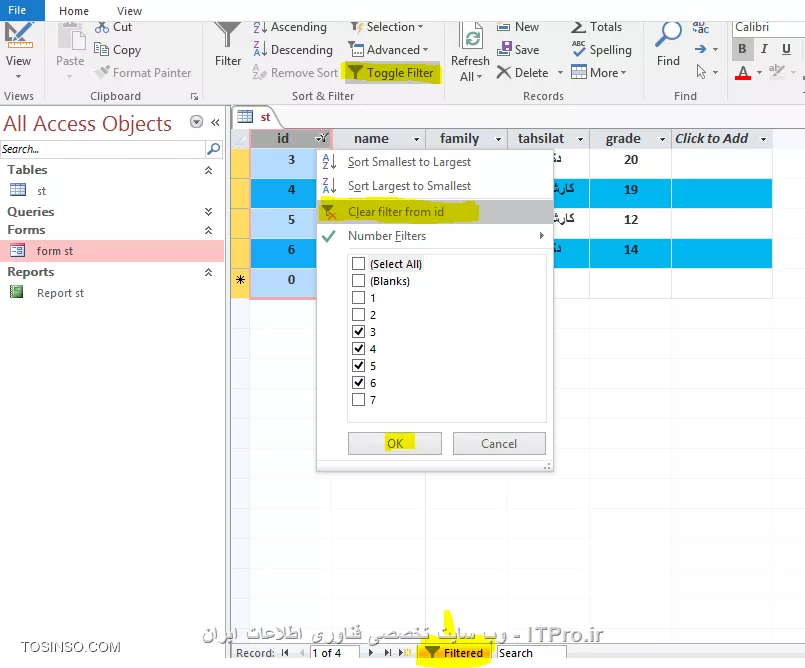The height and width of the screenshot is (668, 805).
Task: Choose Clear filter from id
Action: point(395,212)
